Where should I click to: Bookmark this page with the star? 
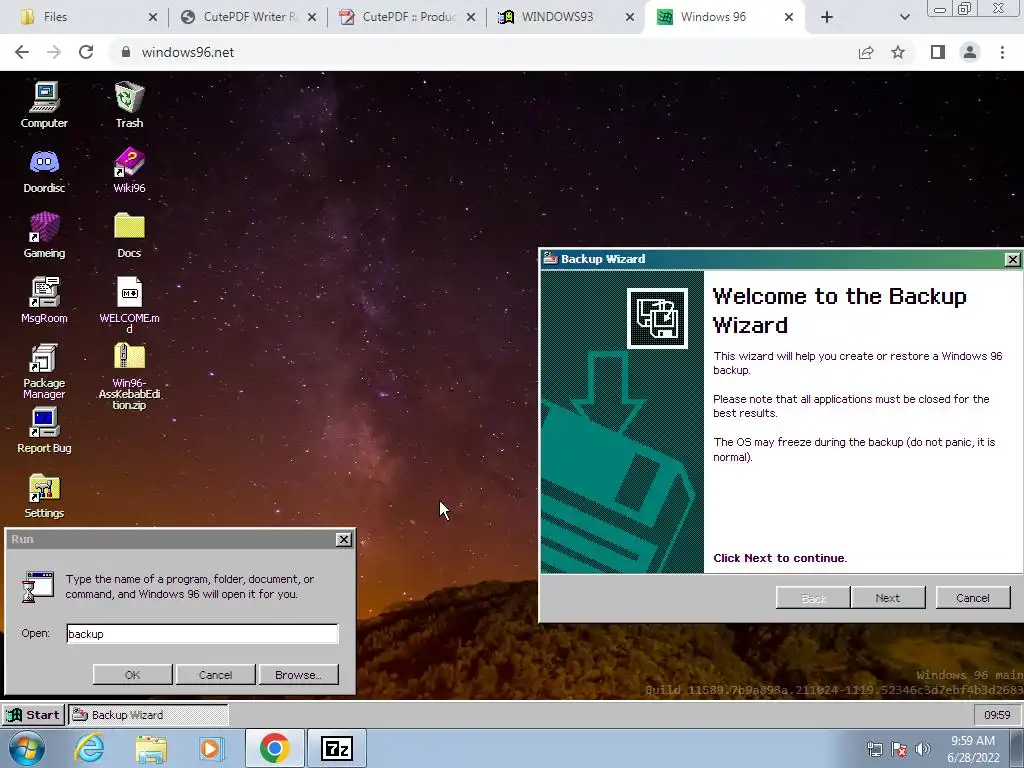click(898, 52)
